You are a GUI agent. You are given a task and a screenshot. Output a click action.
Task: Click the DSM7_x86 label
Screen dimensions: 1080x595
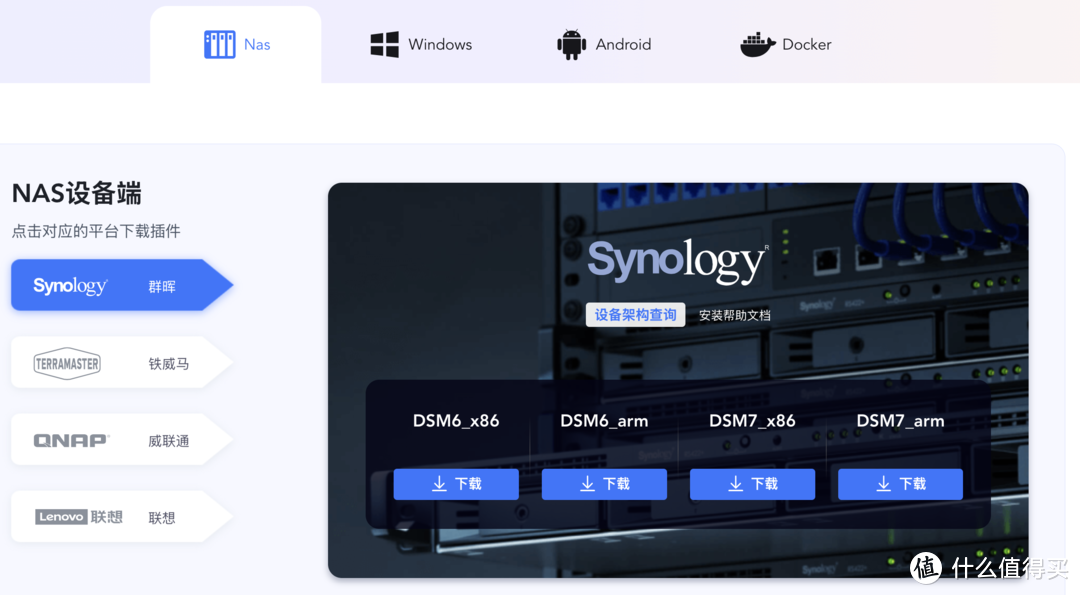click(x=752, y=421)
